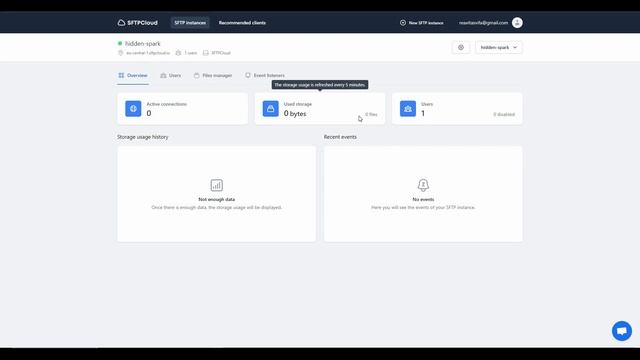Click the green status dot by hidden-spark
The height and width of the screenshot is (360, 640).
[x=120, y=43]
